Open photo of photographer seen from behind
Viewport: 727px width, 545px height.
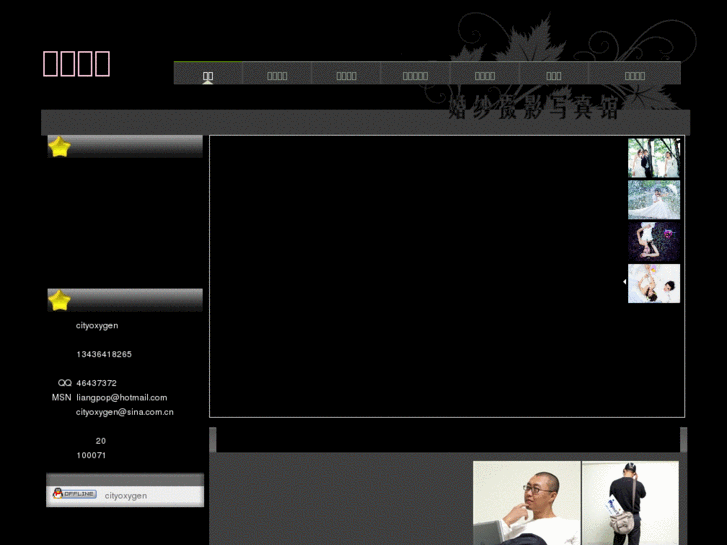click(x=631, y=503)
